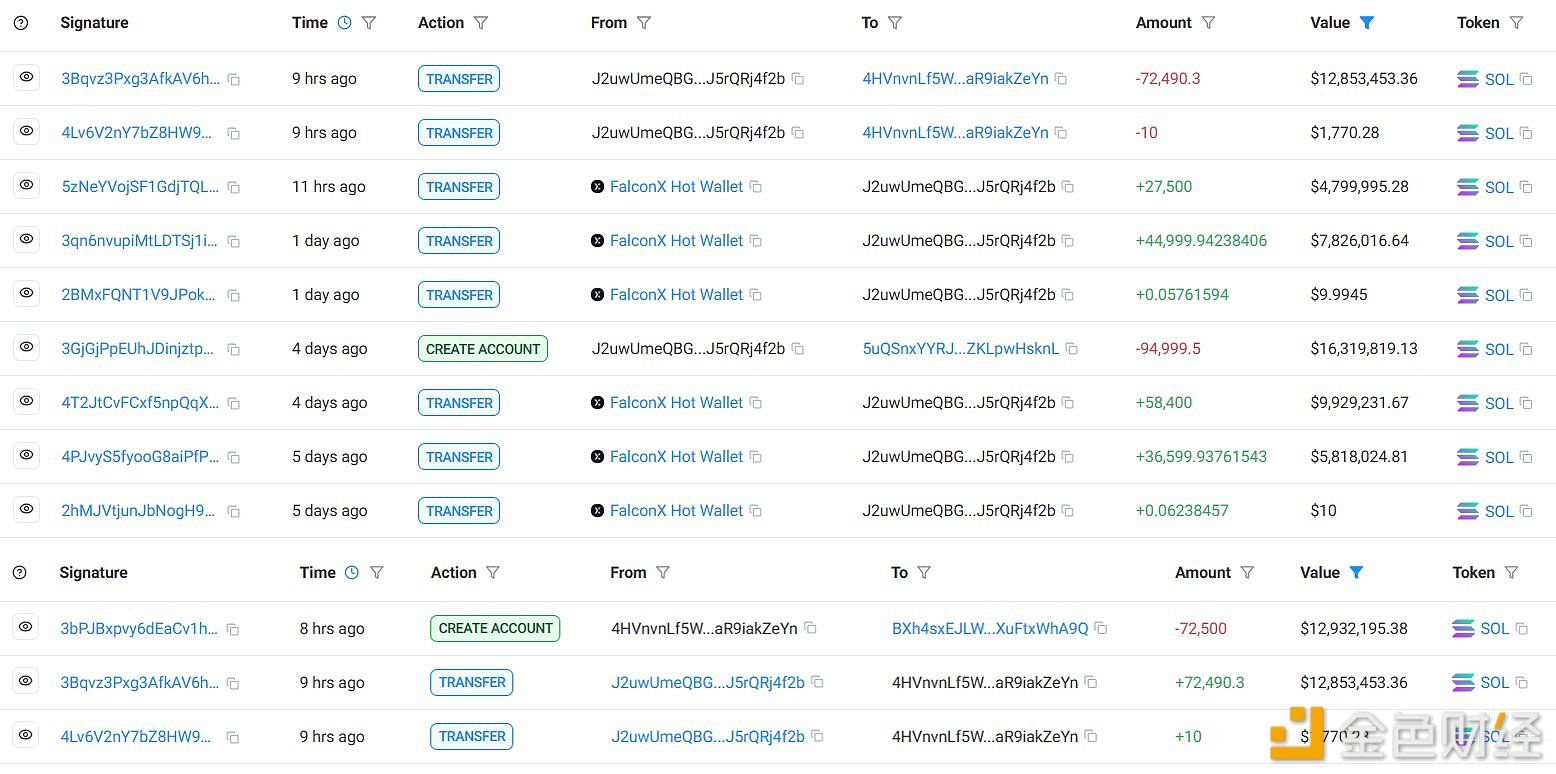Copy SOL token in the $4,799,995.28 row
This screenshot has height=774, width=1556.
[x=1526, y=187]
